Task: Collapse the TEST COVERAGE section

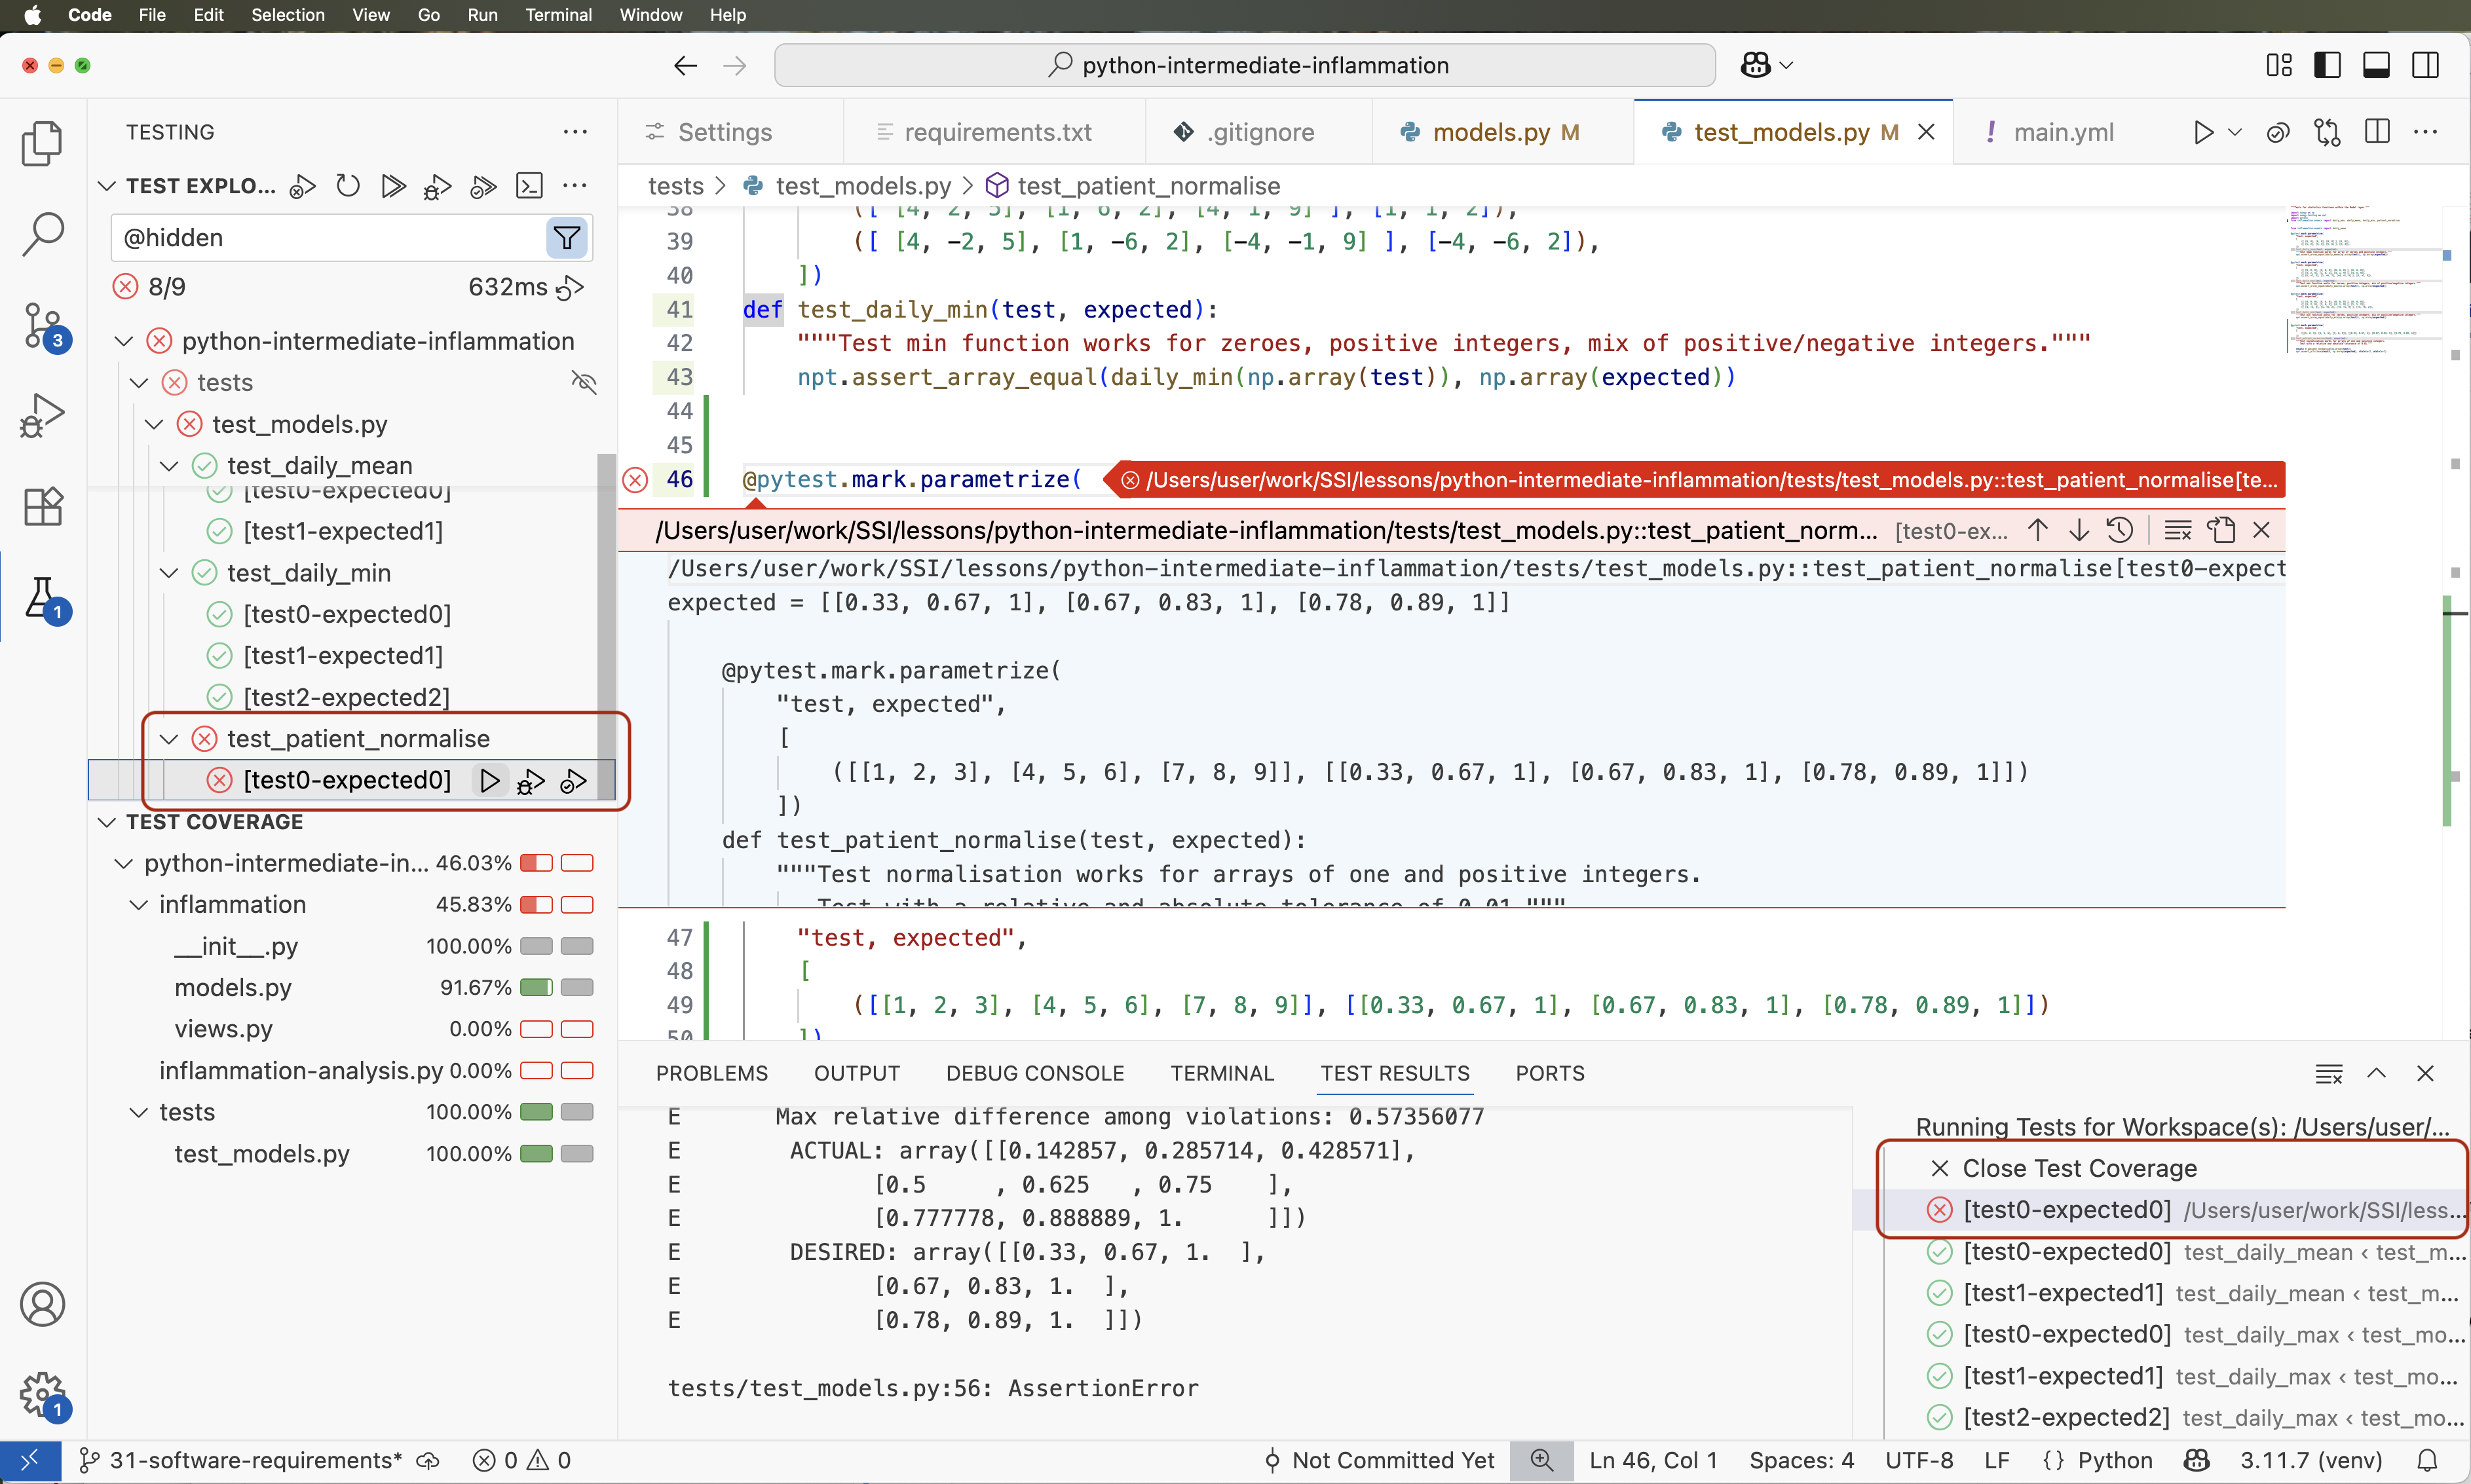Action: point(107,822)
